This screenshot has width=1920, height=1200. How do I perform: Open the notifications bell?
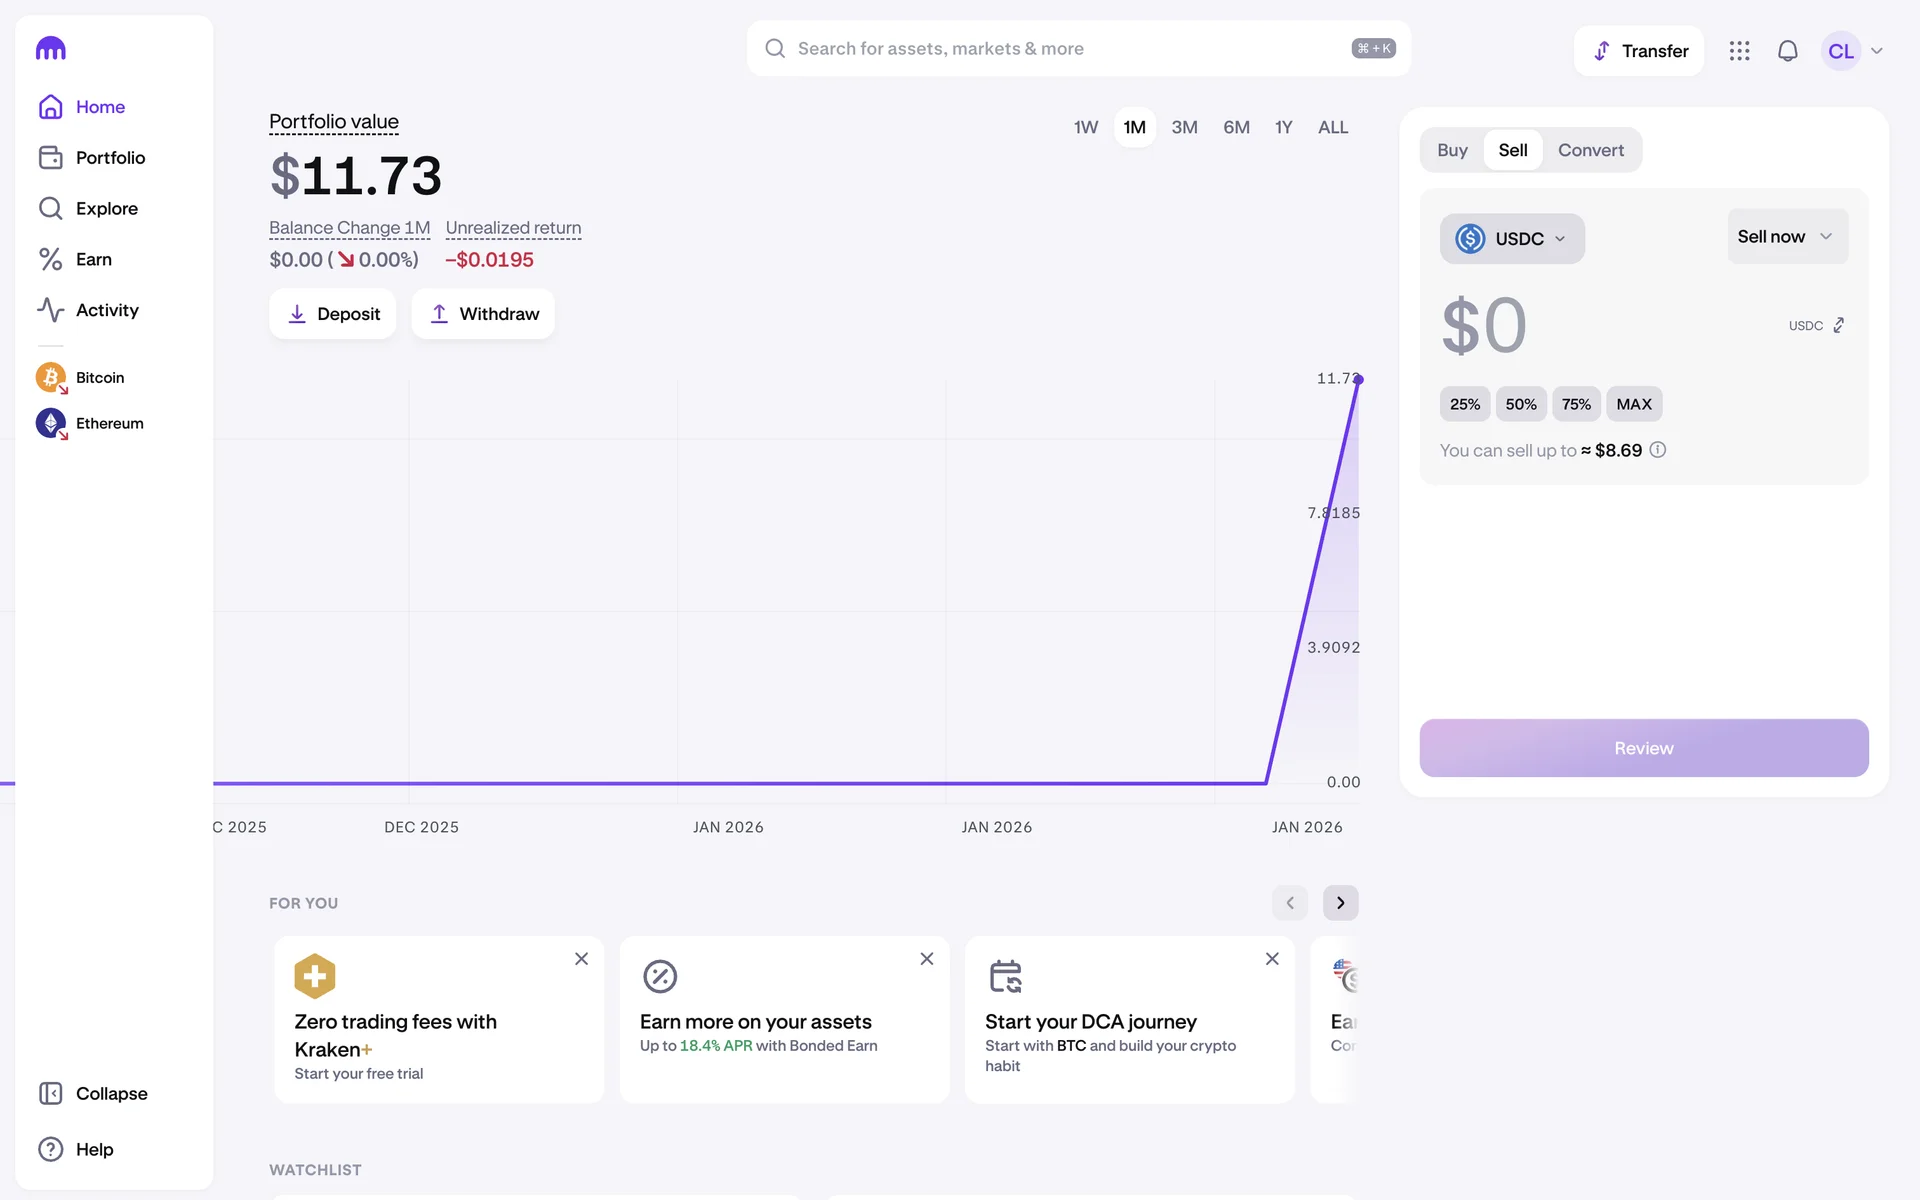point(1787,51)
